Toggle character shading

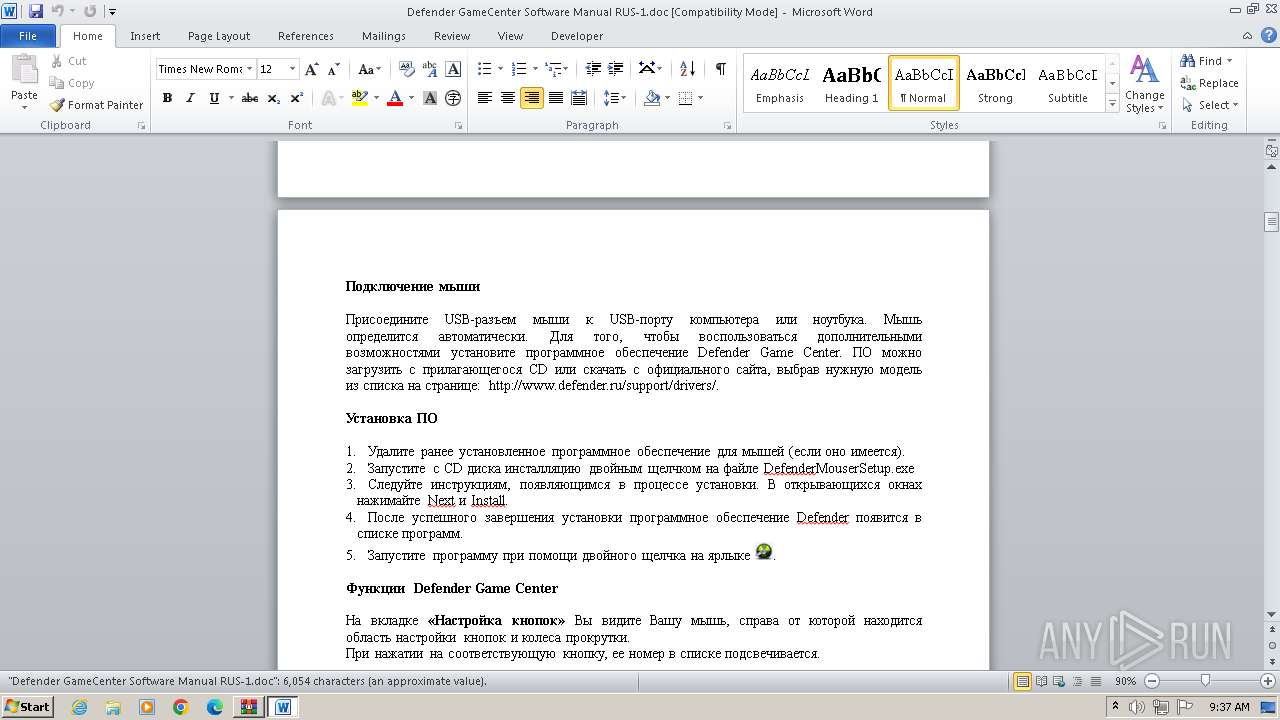point(430,98)
